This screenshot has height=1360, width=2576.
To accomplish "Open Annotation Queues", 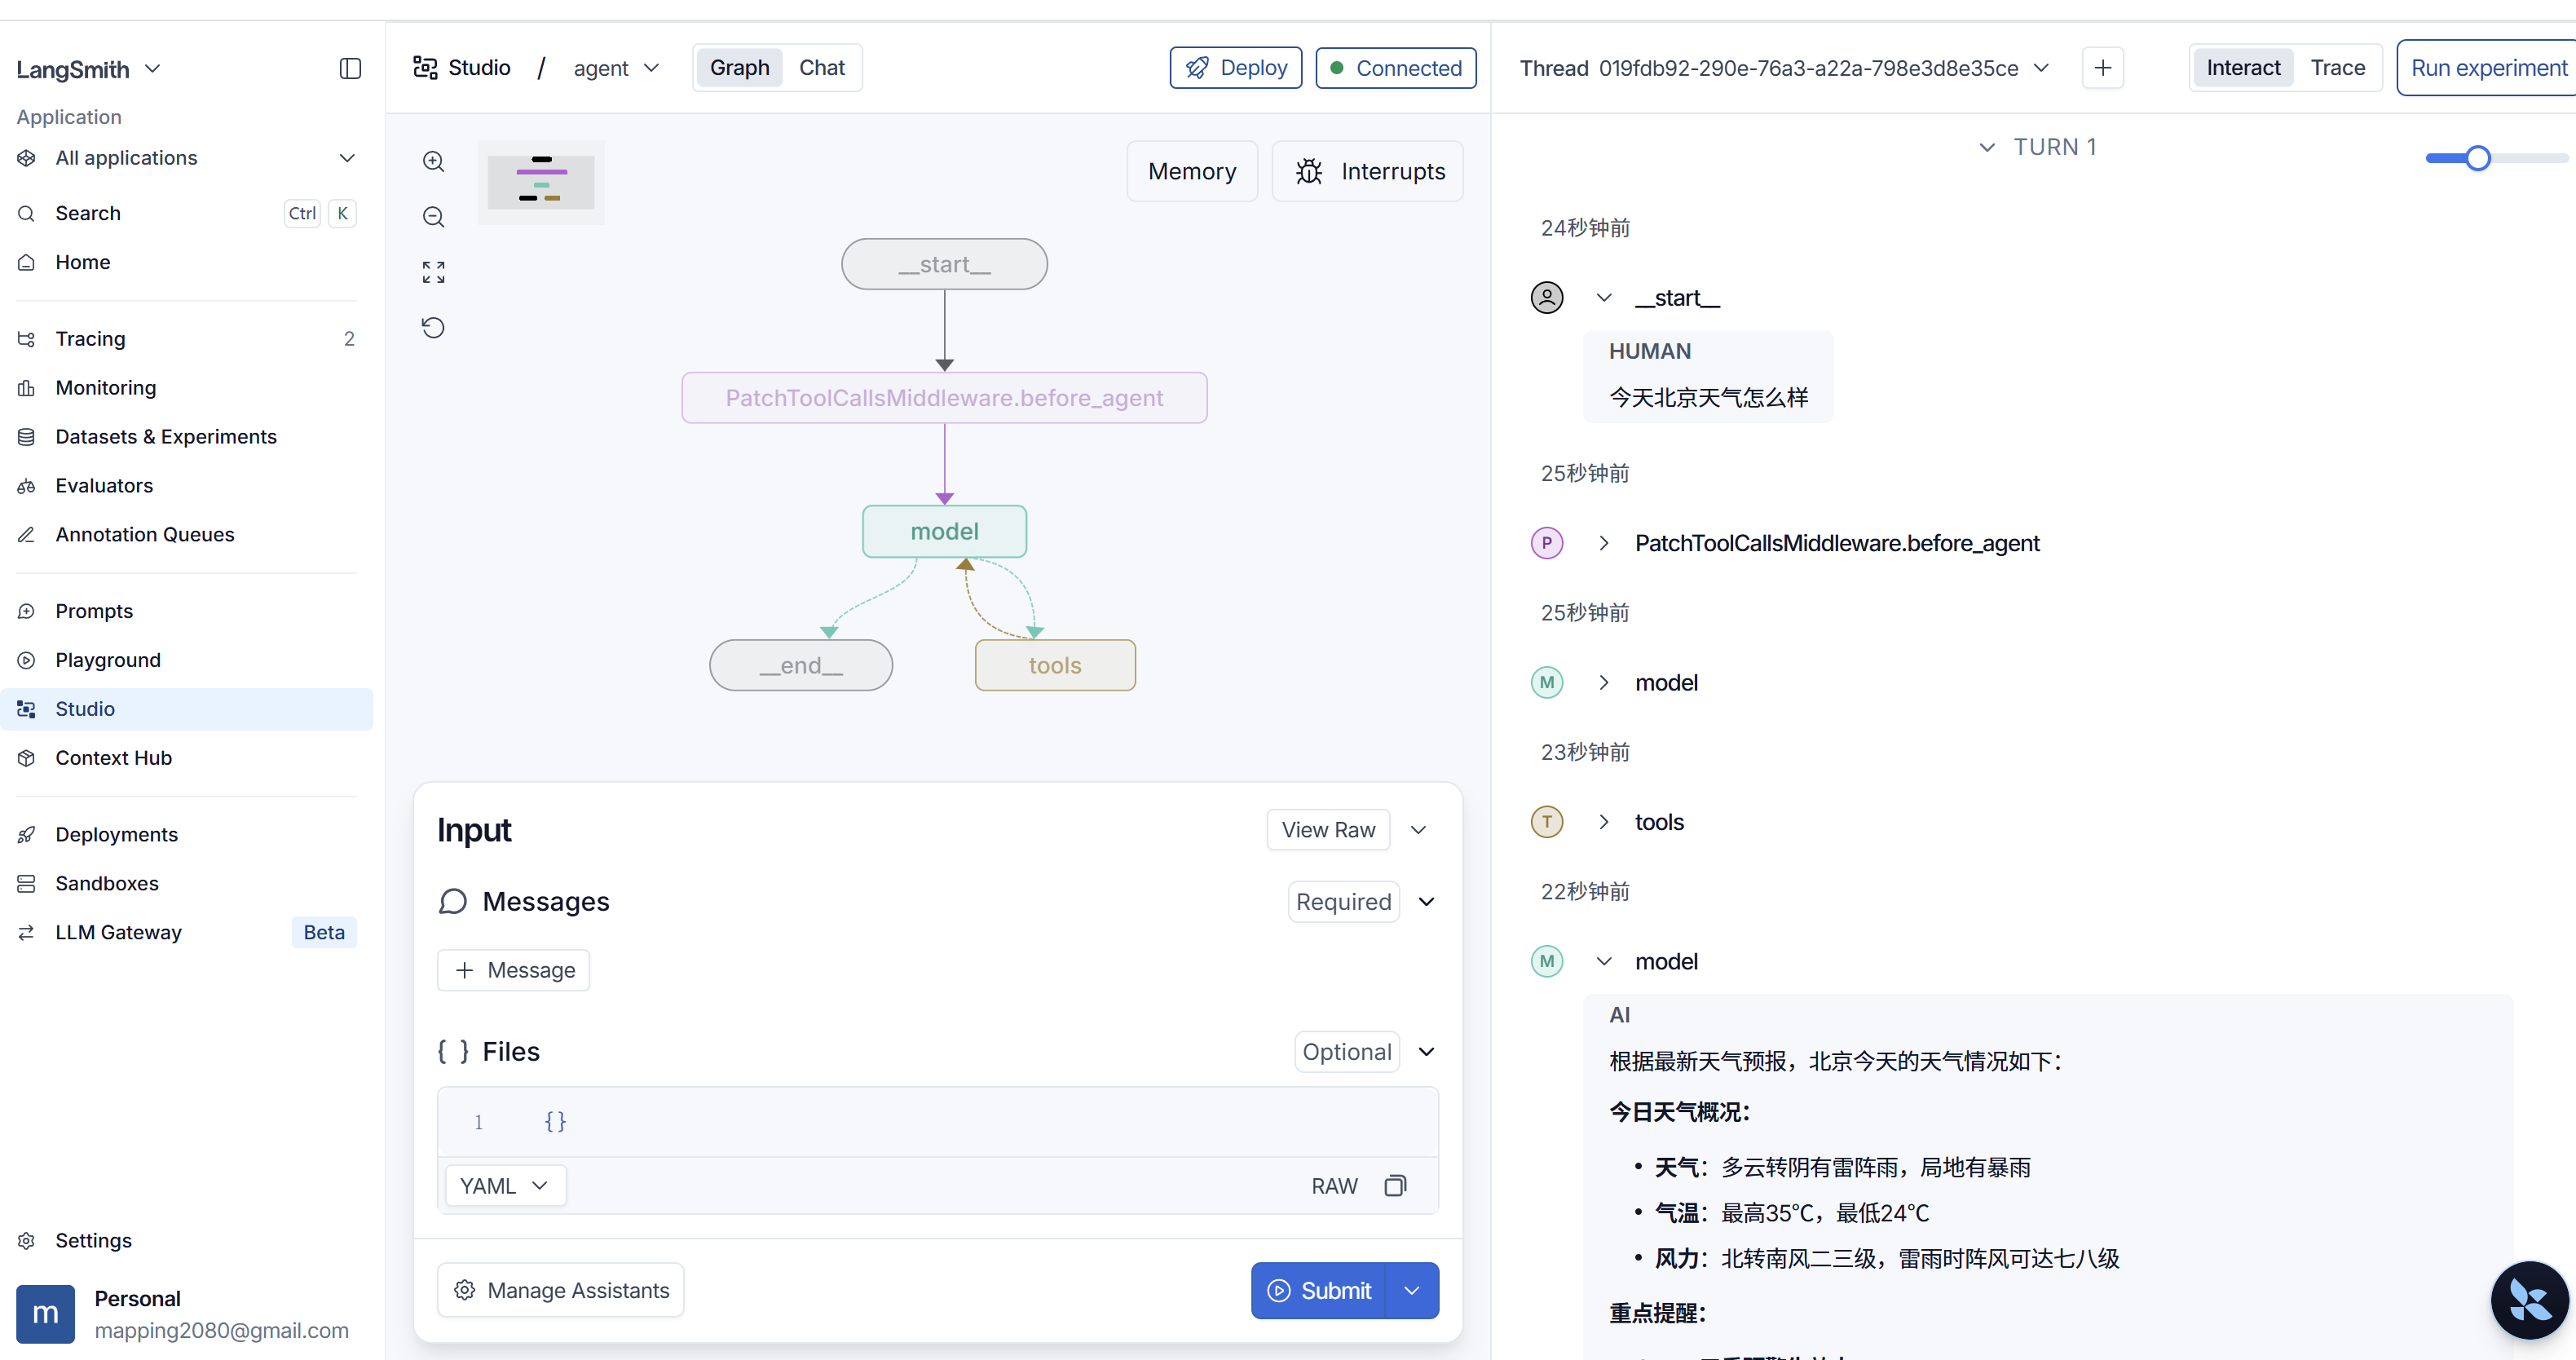I will (186, 534).
